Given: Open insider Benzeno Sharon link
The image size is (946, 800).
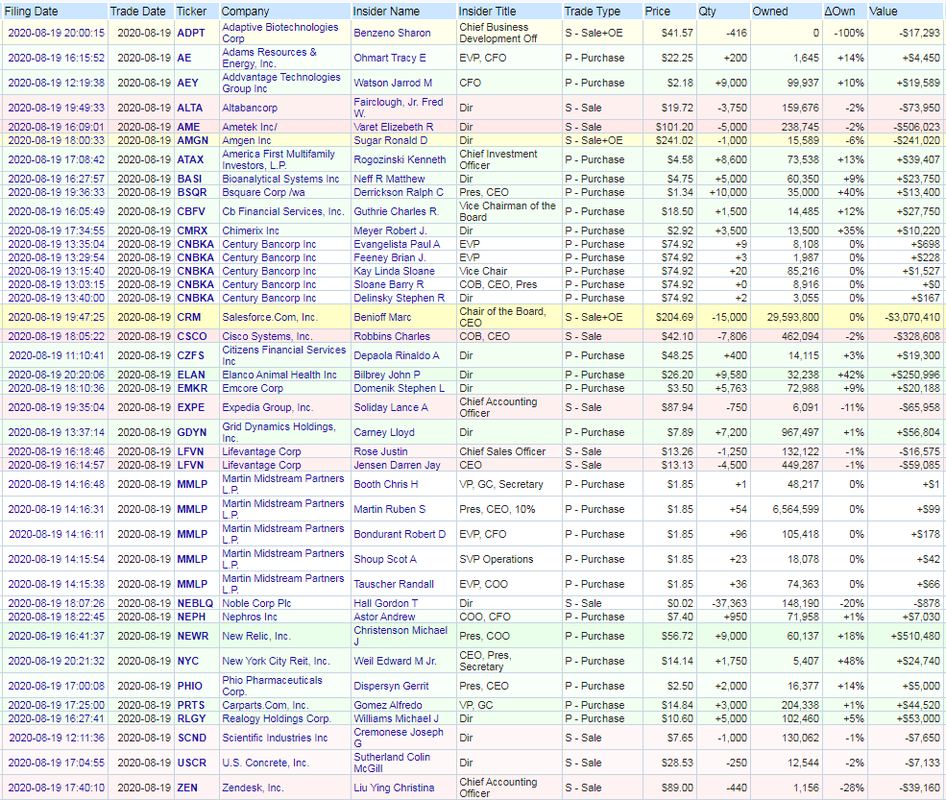Looking at the screenshot, I should [x=392, y=33].
